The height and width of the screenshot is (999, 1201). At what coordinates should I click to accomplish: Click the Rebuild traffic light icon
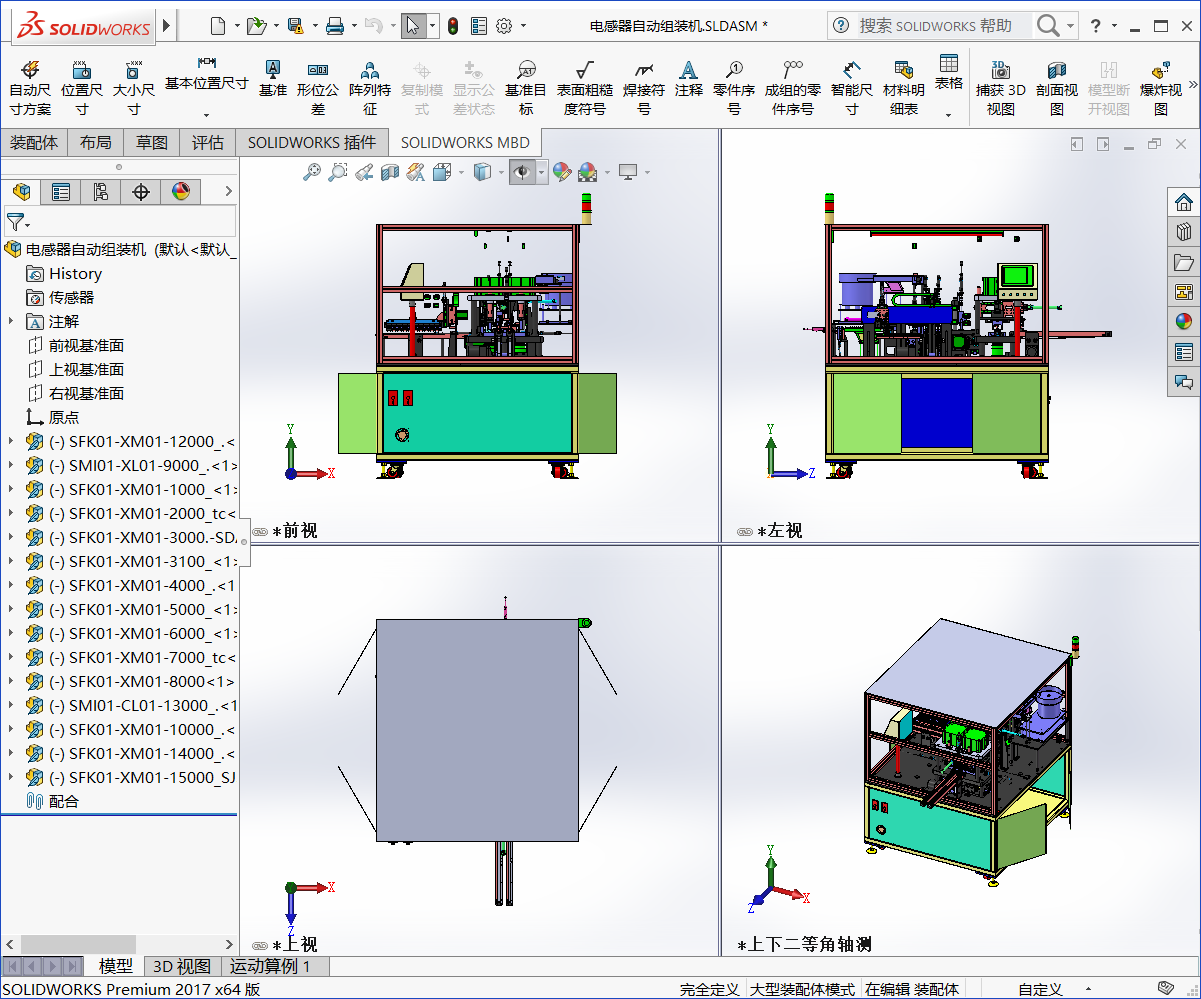(453, 25)
